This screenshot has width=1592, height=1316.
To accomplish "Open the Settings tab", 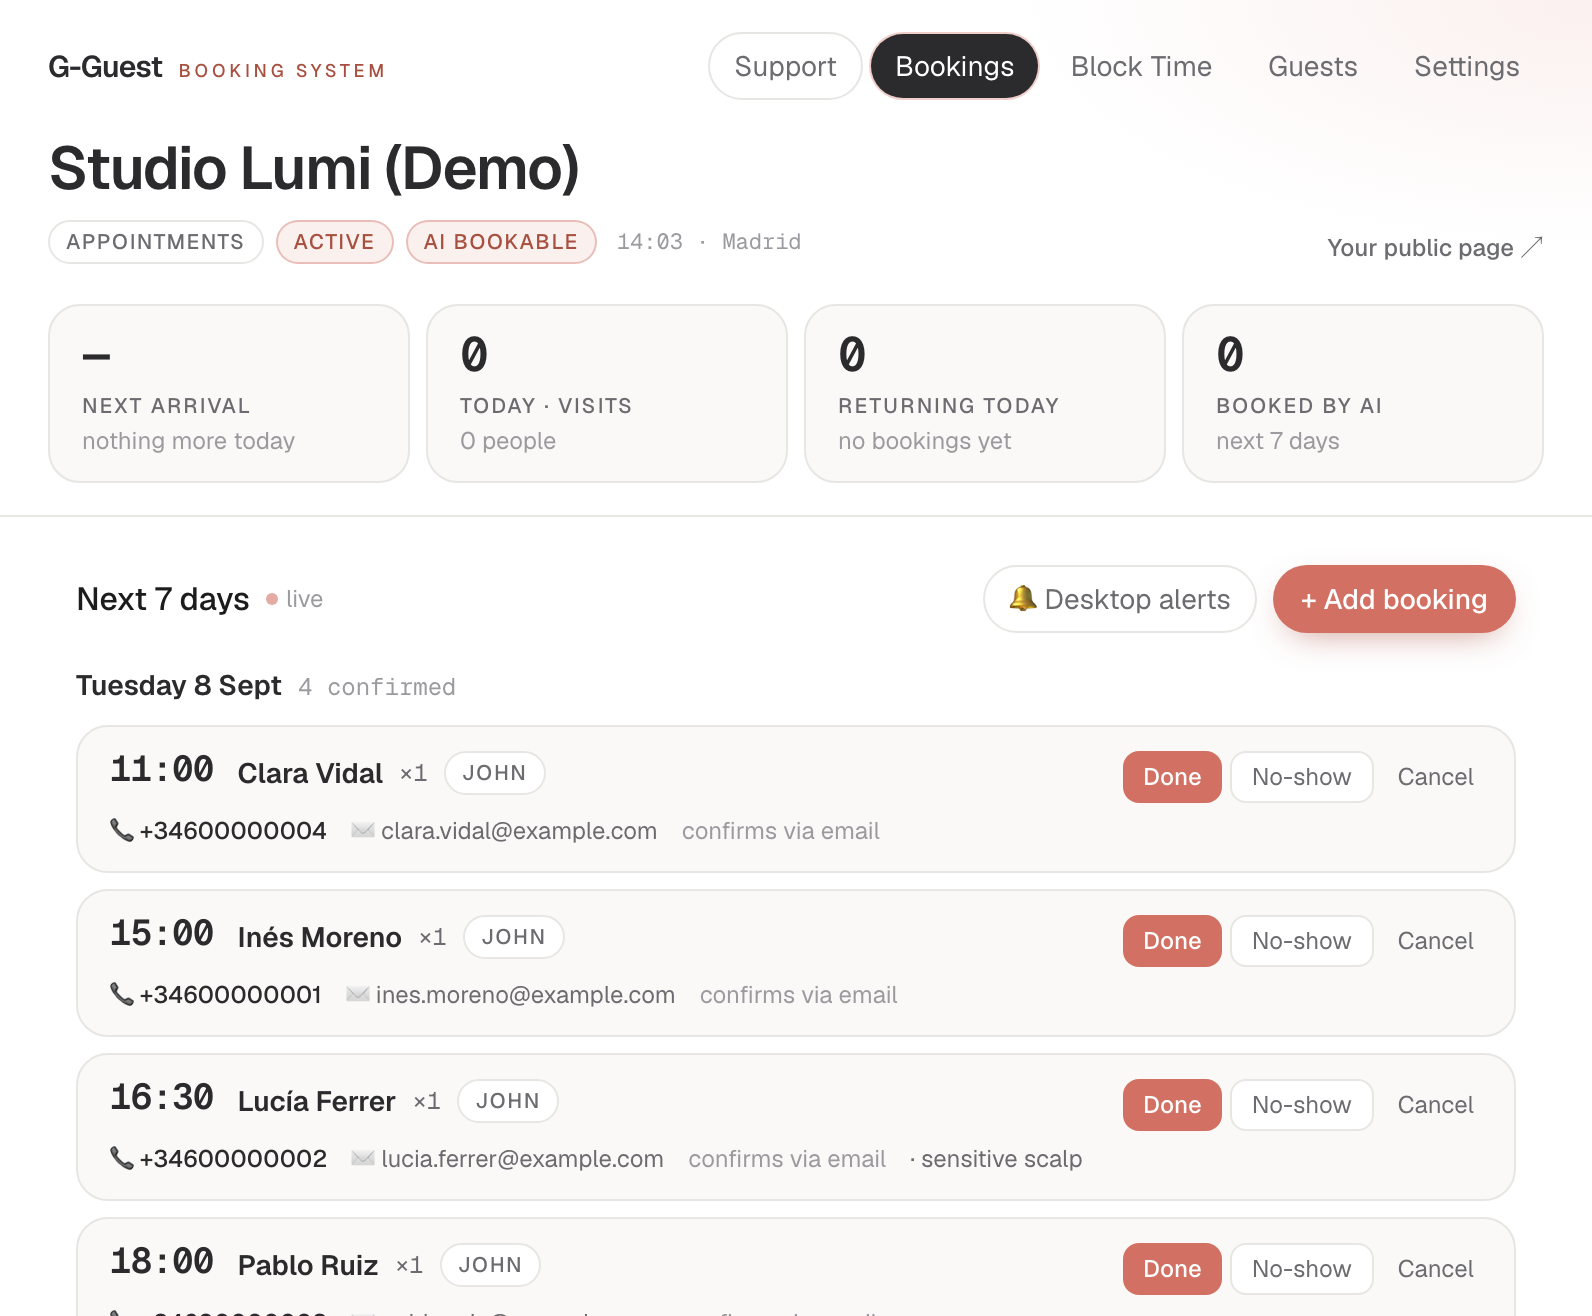I will [1466, 66].
